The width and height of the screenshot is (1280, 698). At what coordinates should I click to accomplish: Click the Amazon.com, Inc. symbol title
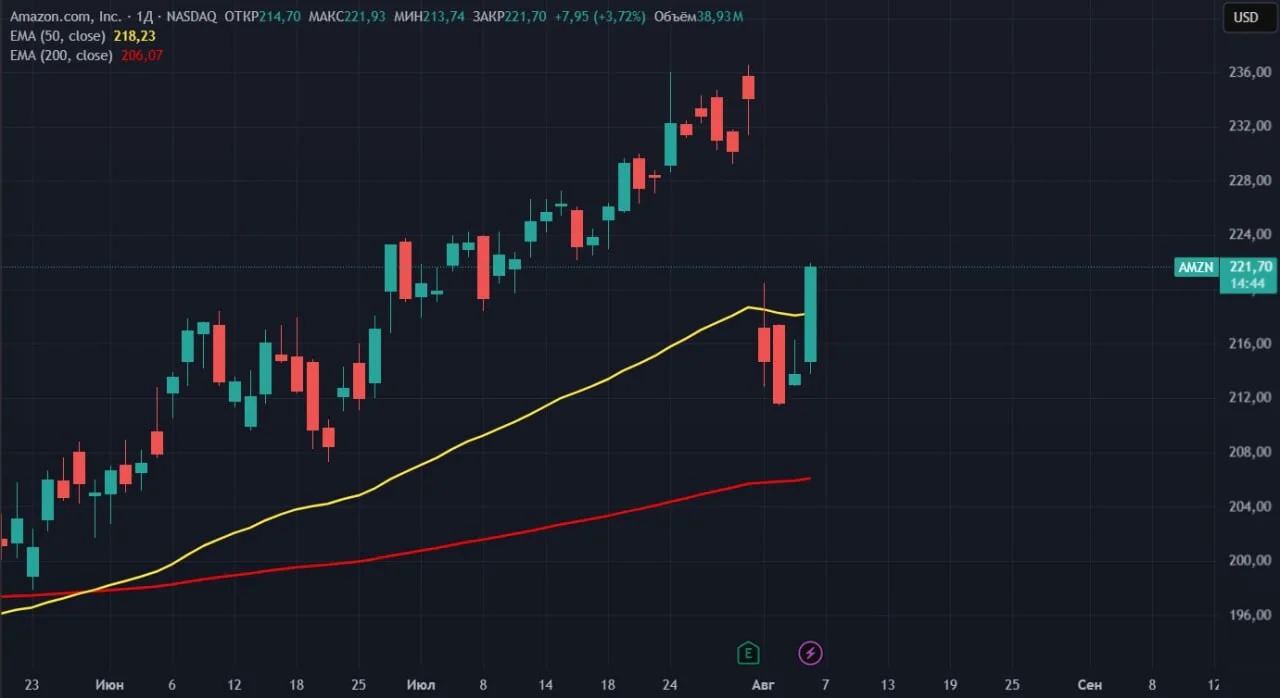click(65, 17)
